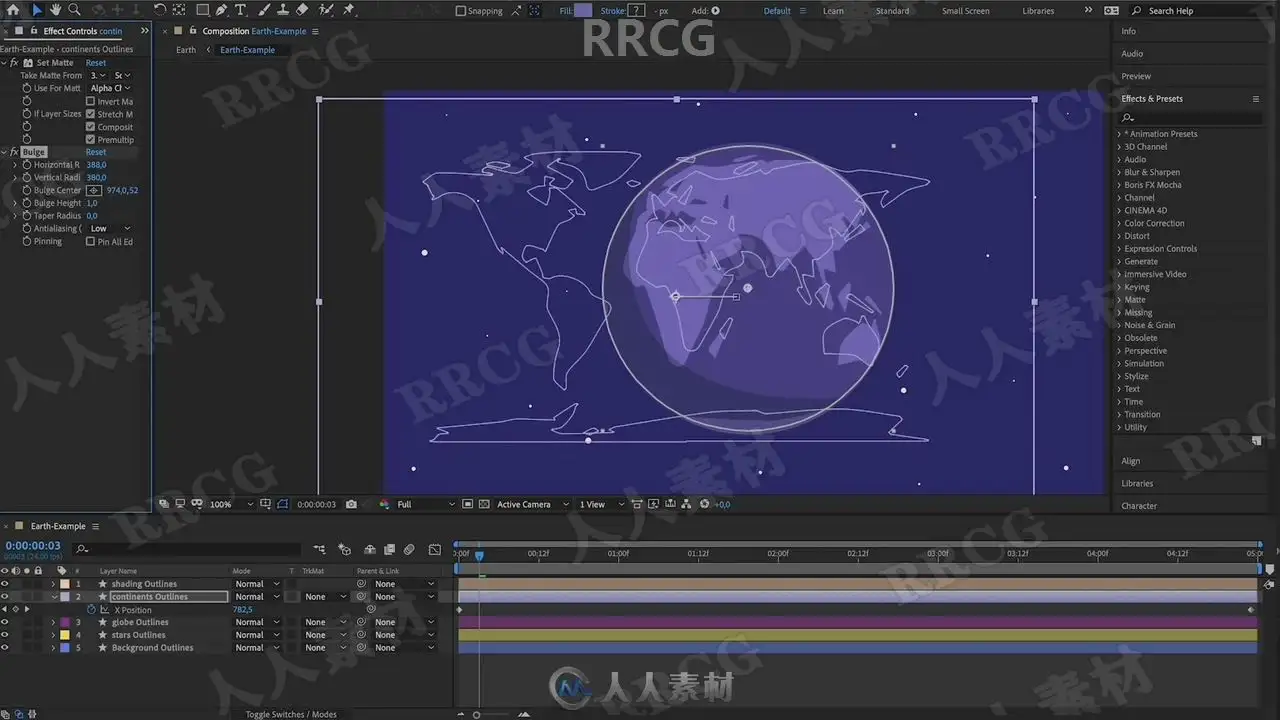The width and height of the screenshot is (1280, 720).
Task: Open the Preview panel
Action: pos(1136,76)
